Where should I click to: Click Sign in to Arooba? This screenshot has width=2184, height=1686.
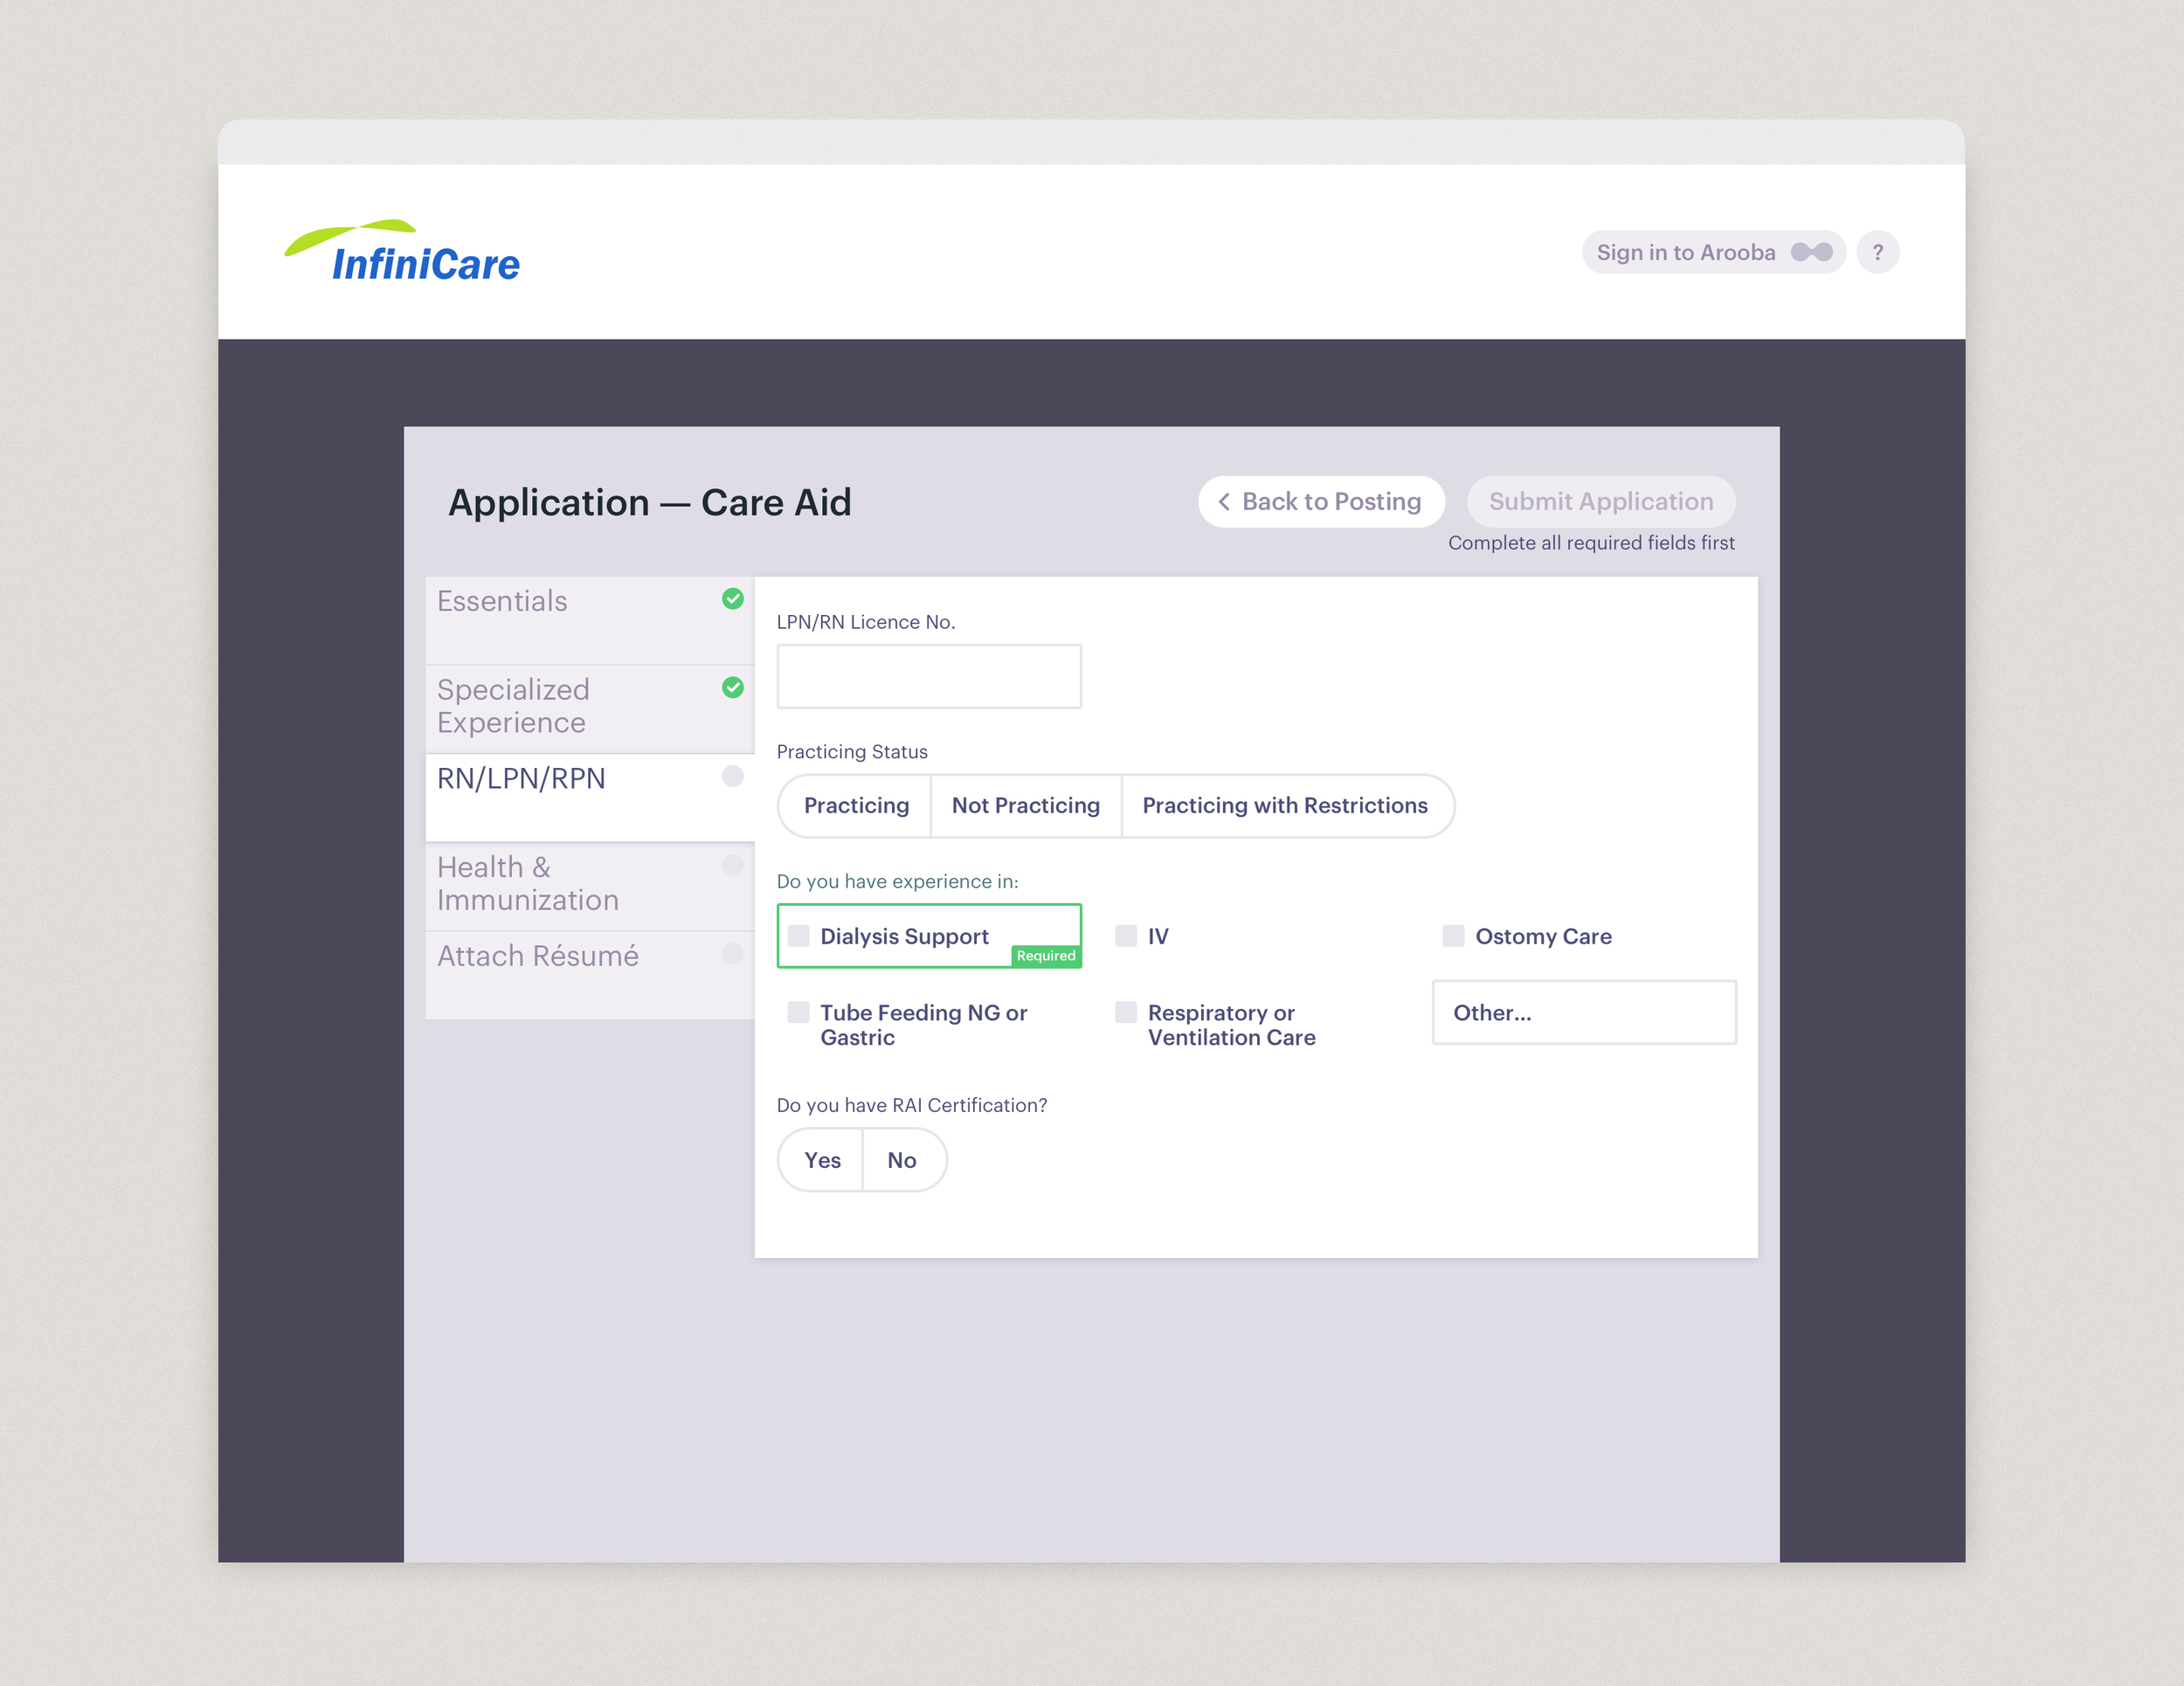pos(1713,252)
